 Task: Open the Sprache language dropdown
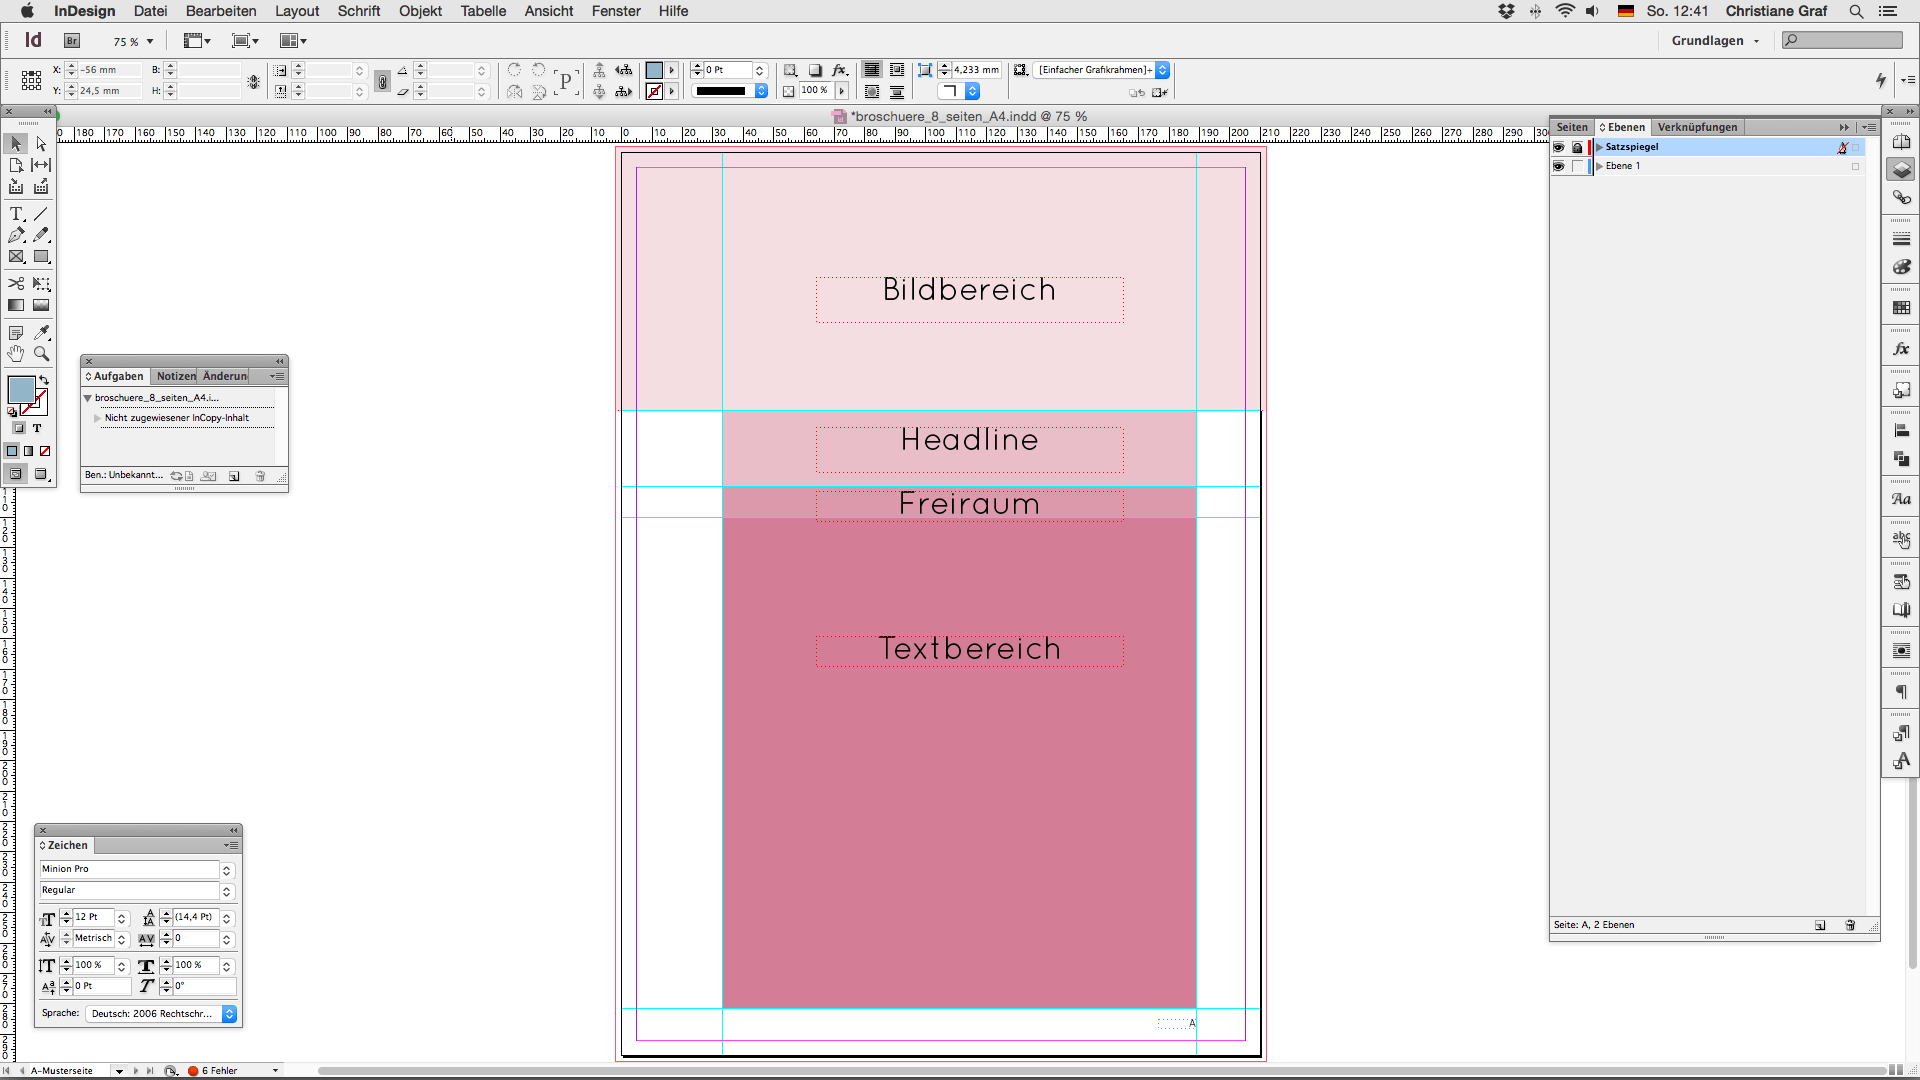pos(229,1013)
